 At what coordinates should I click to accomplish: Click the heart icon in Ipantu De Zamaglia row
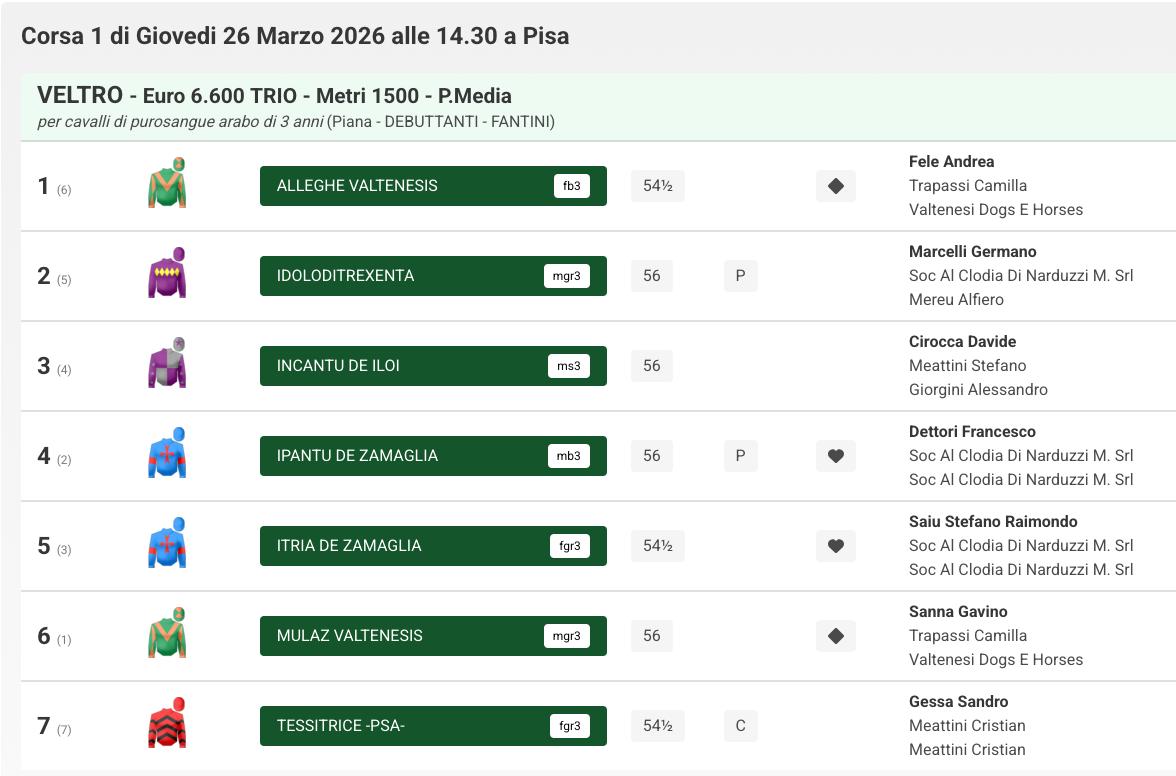[836, 456]
